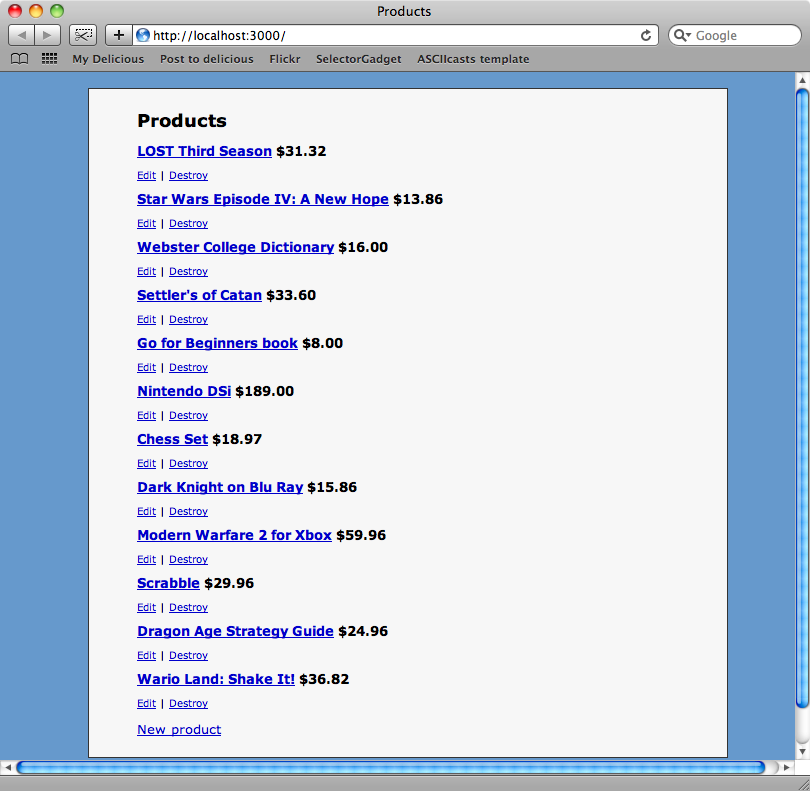Click the scroll left arrow

point(8,767)
